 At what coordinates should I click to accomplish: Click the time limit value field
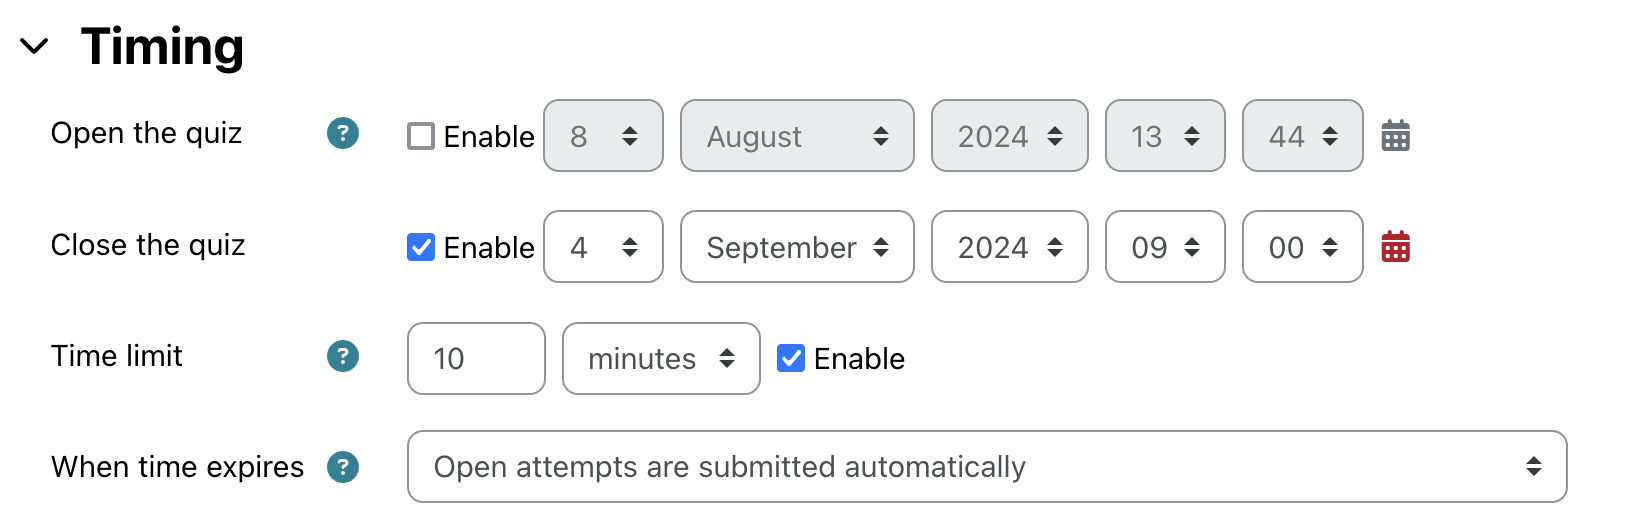pyautogui.click(x=476, y=358)
